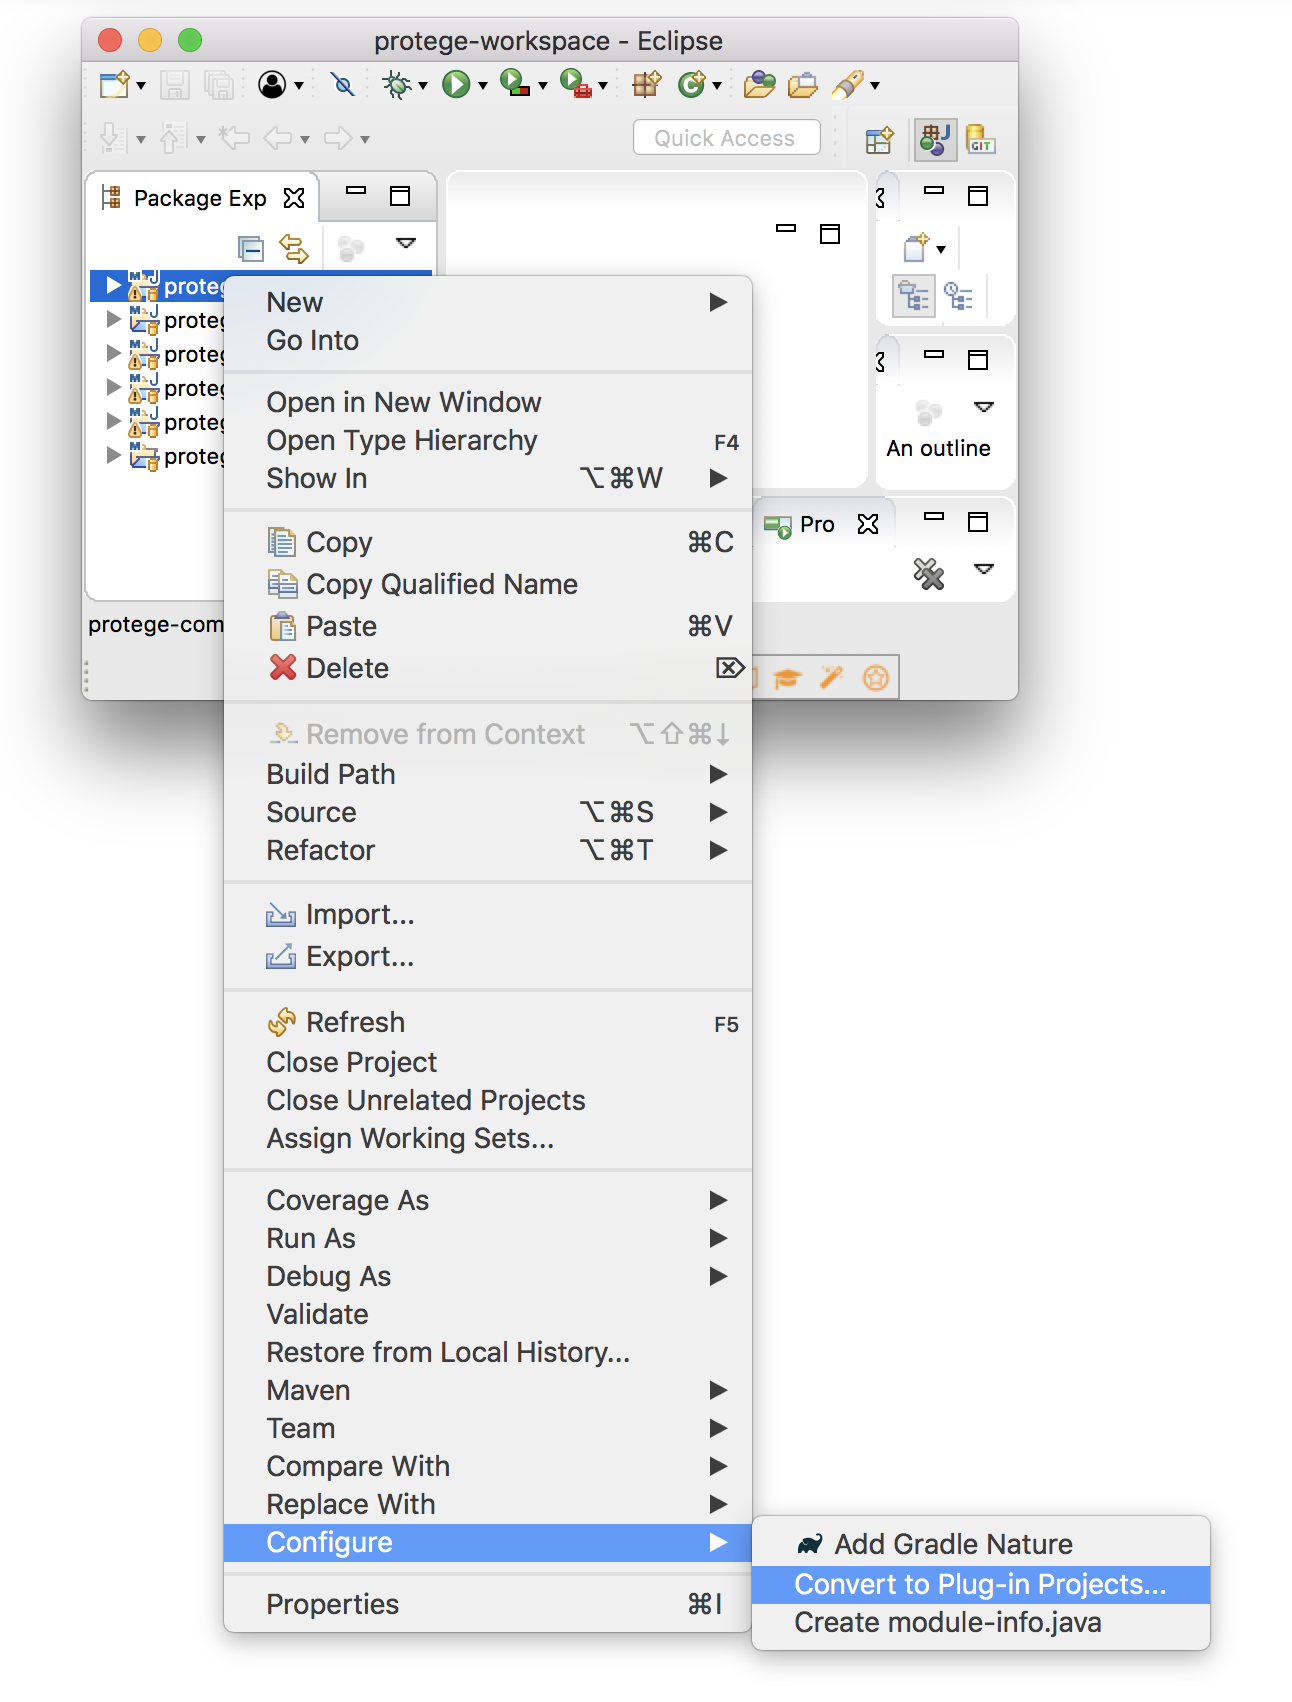Expand the first selected protege project
The width and height of the screenshot is (1292, 1702).
[x=113, y=286]
